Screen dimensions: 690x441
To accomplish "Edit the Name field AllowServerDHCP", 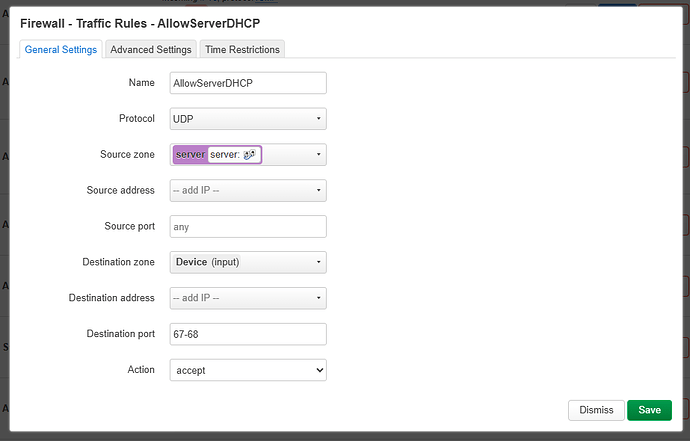I will tap(248, 83).
